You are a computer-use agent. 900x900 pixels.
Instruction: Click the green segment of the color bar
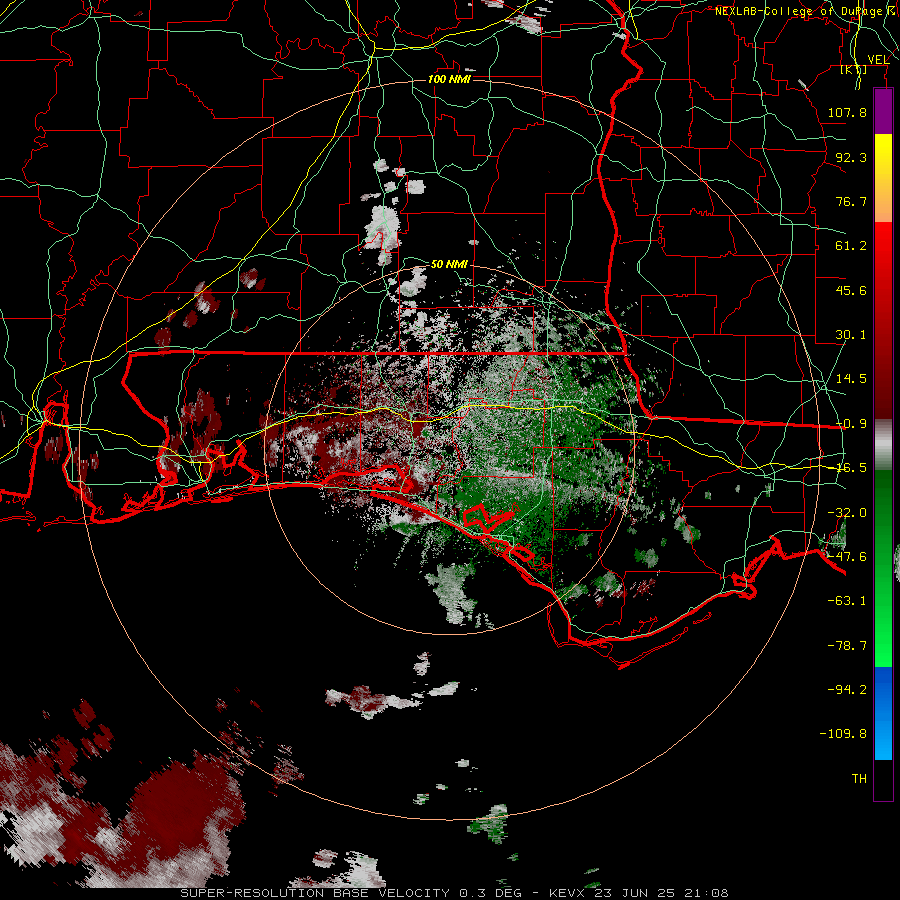883,568
